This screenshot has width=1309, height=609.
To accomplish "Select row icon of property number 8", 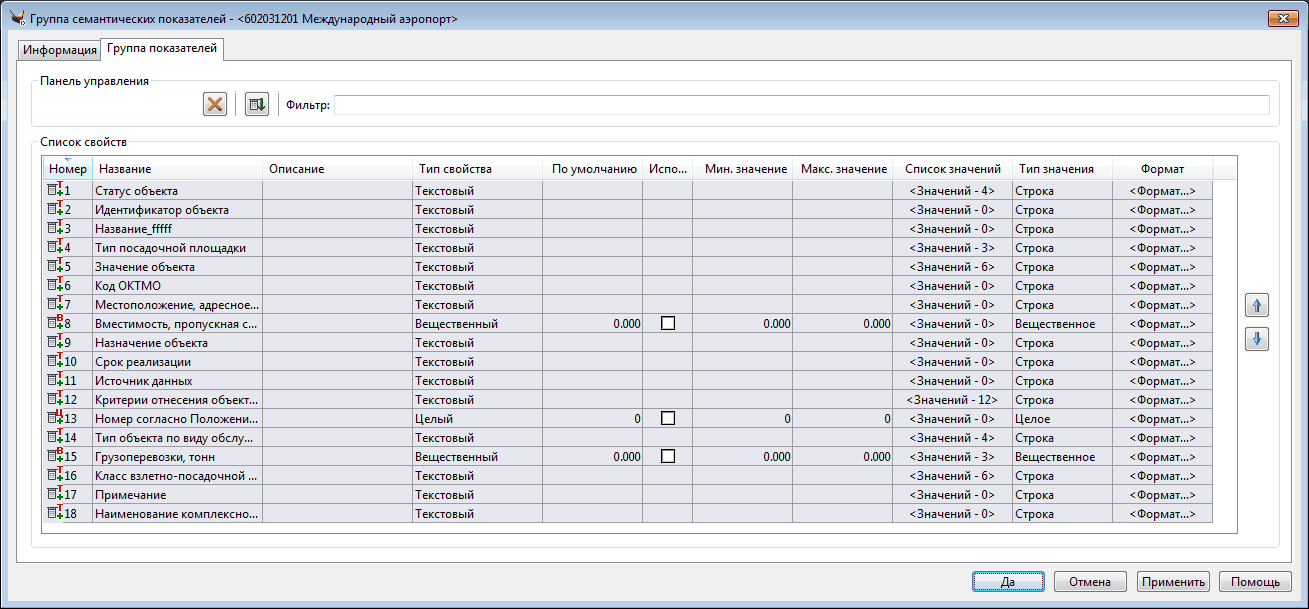I will tap(53, 323).
